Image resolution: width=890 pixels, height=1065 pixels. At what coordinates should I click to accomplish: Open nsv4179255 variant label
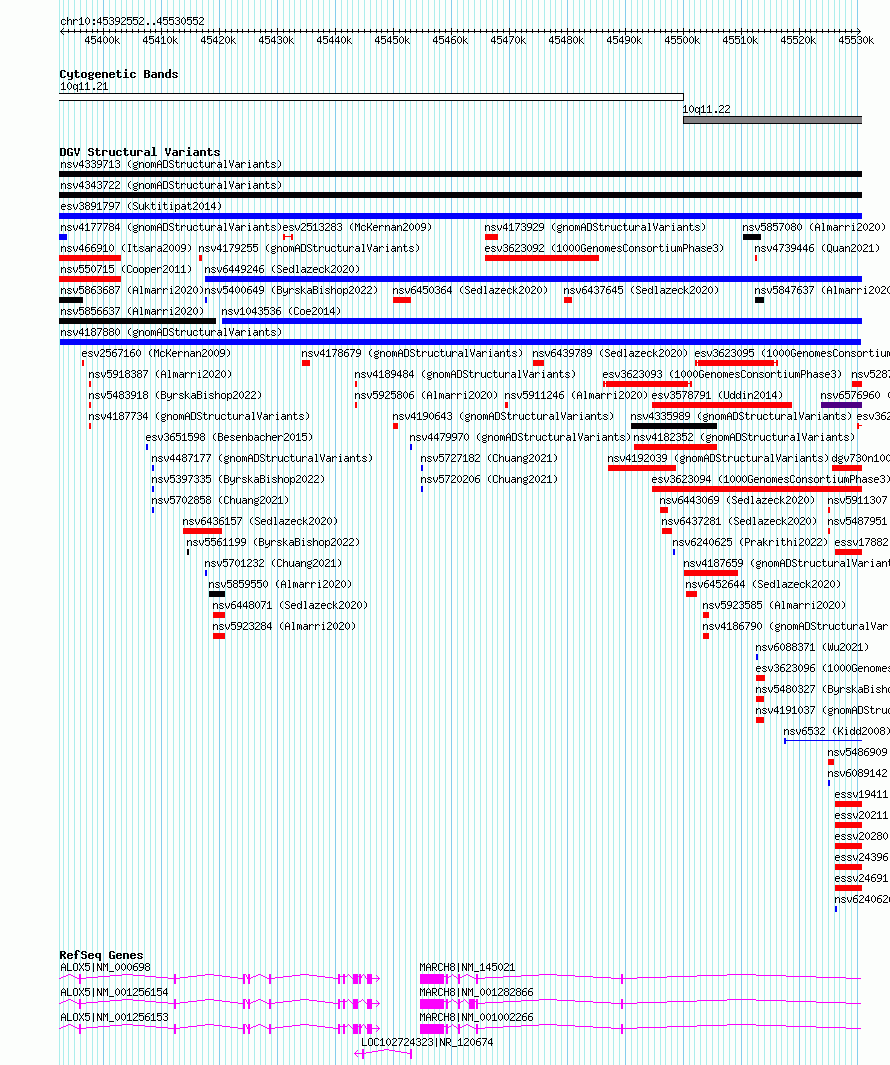309,249
